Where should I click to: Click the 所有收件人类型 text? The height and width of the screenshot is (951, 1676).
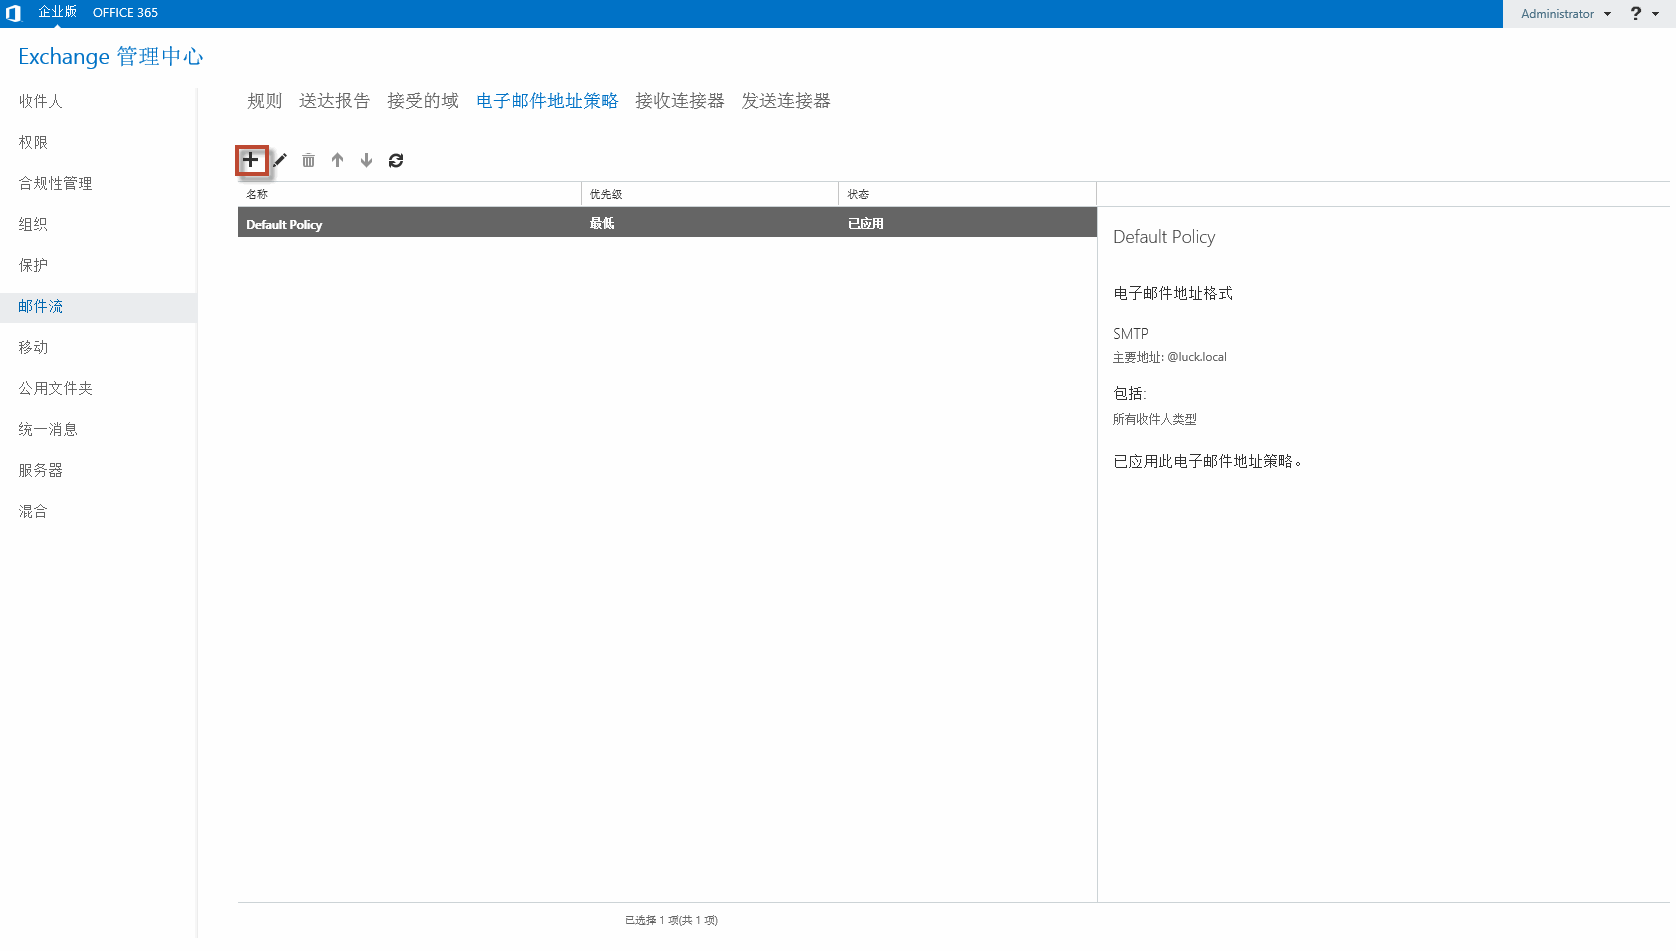click(1155, 419)
